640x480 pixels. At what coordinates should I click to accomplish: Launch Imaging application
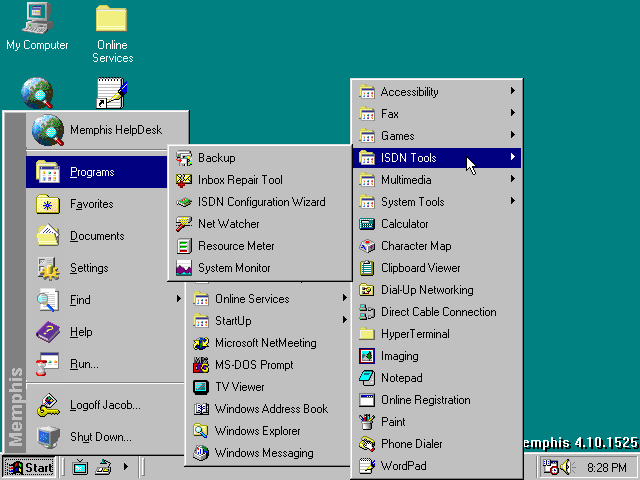(x=437, y=356)
